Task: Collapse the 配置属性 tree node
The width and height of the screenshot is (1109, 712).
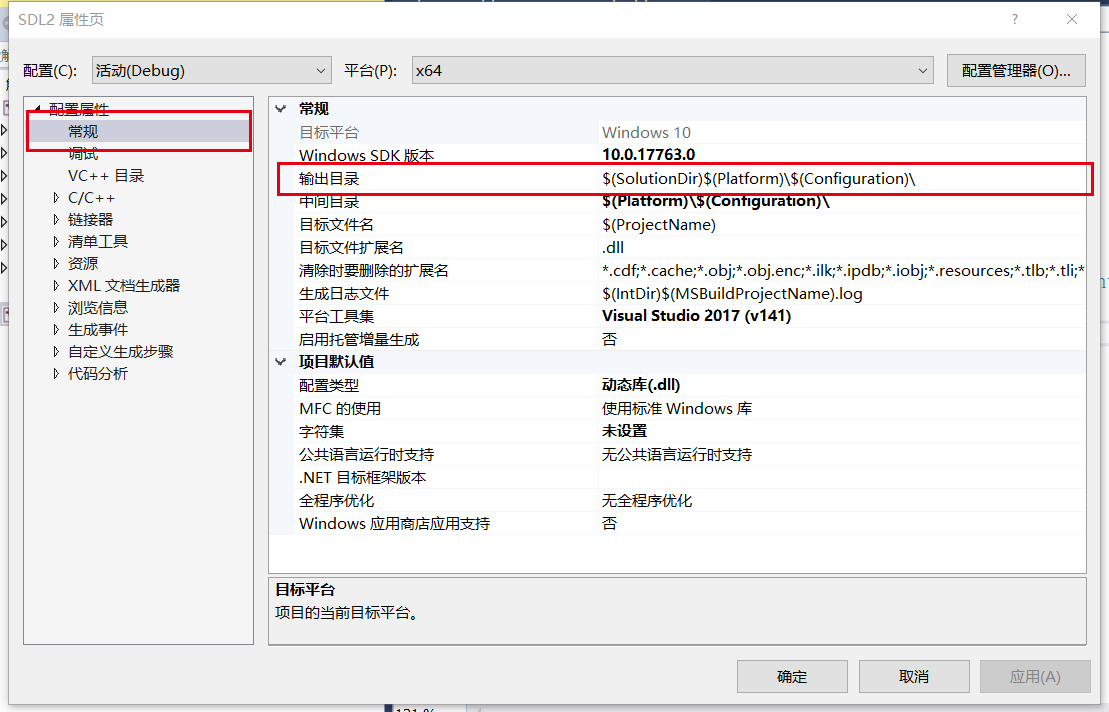Action: 37,108
